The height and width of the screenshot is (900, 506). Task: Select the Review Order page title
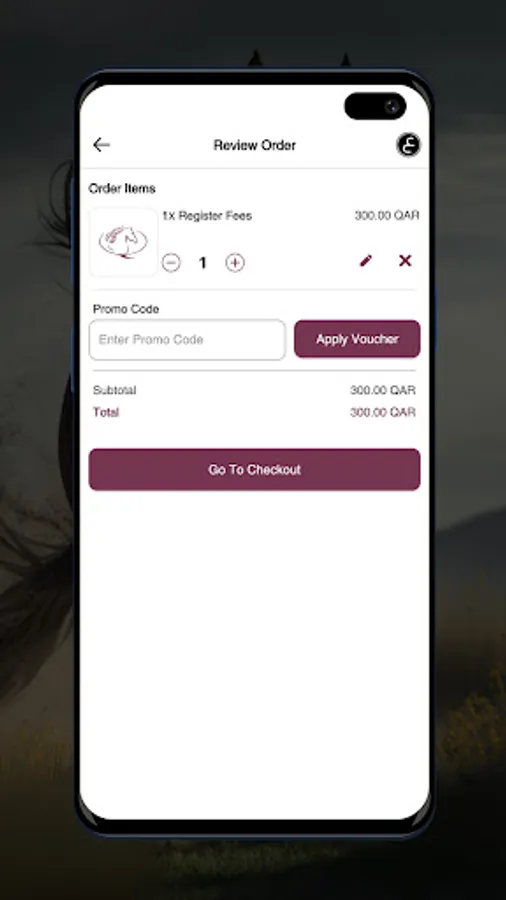(x=255, y=145)
